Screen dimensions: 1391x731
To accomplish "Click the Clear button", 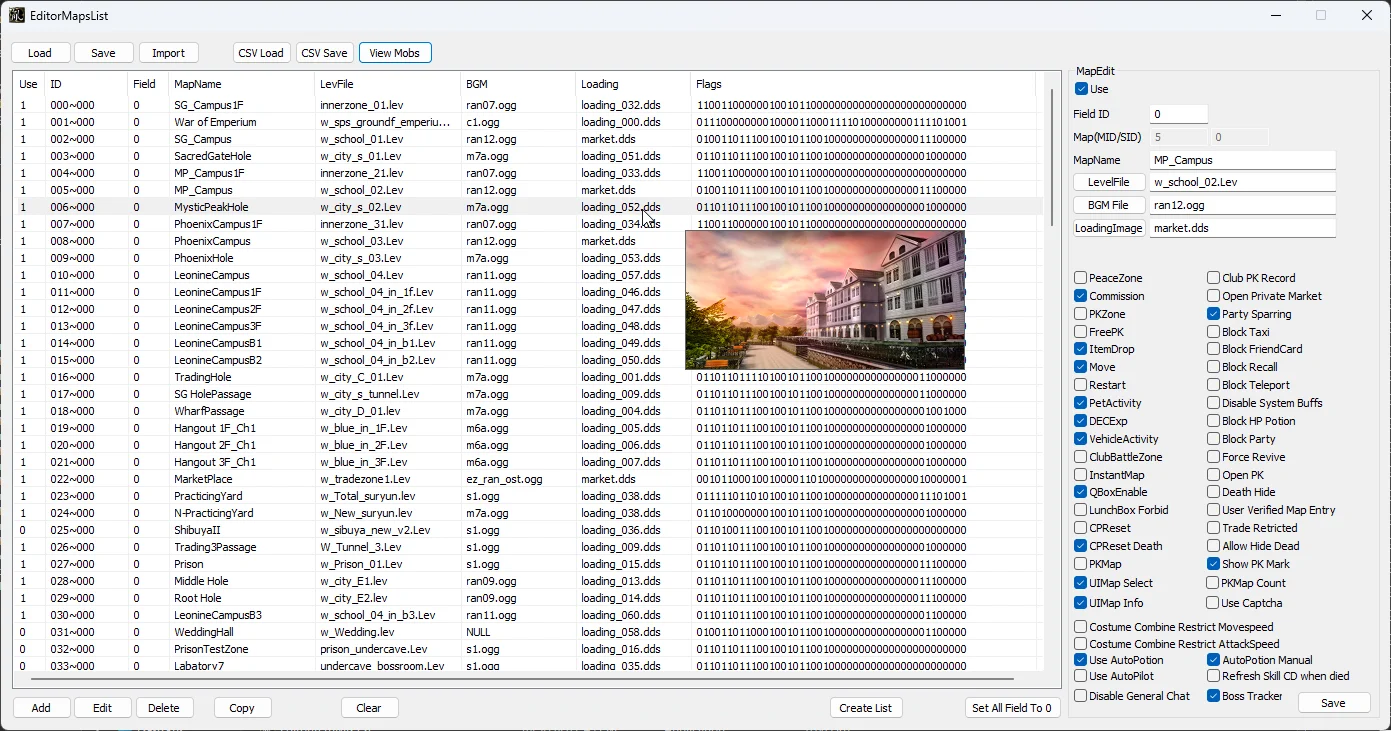I will pos(369,708).
